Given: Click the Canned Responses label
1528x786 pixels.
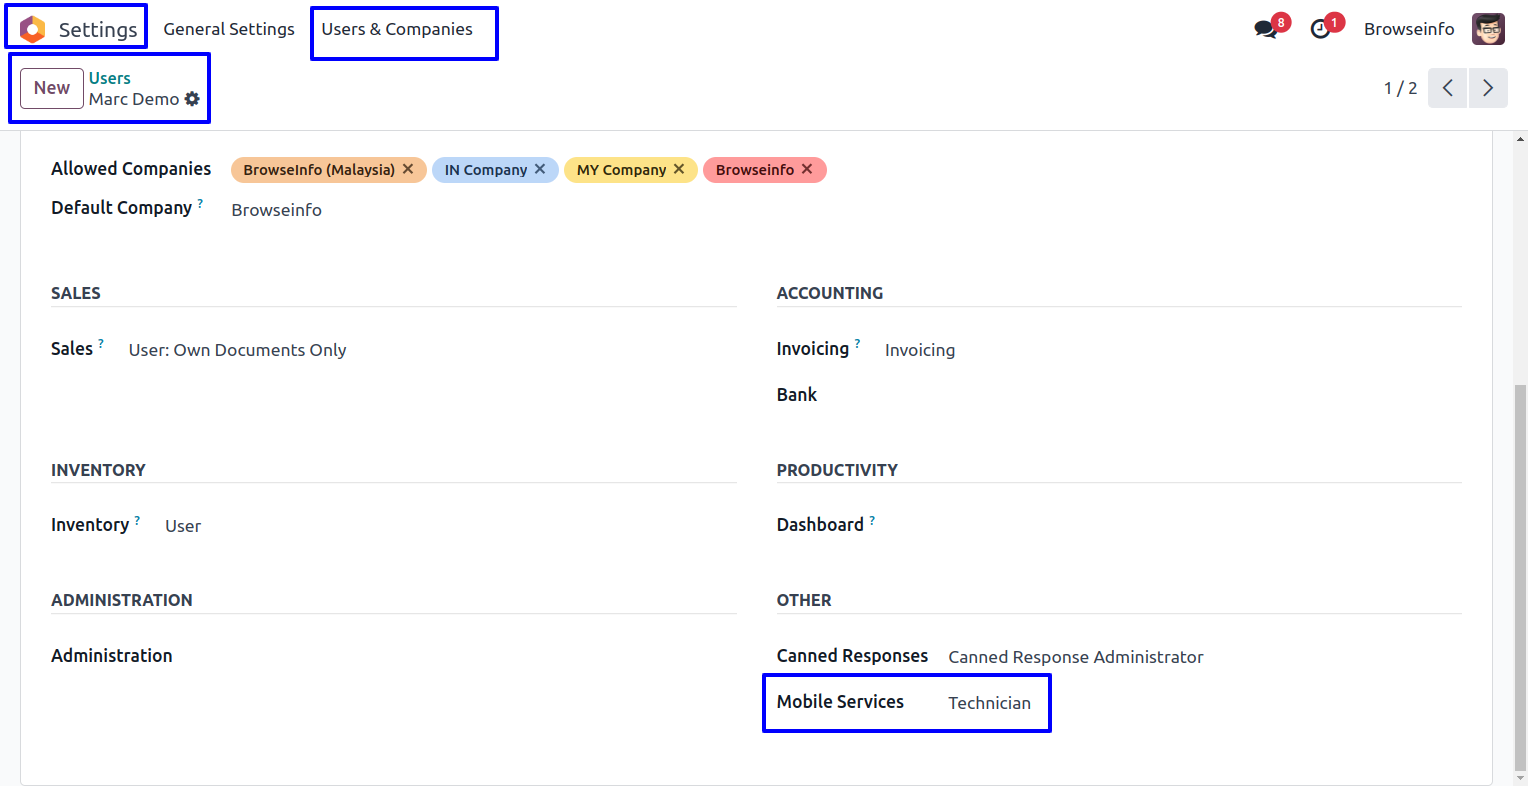Looking at the screenshot, I should point(852,656).
